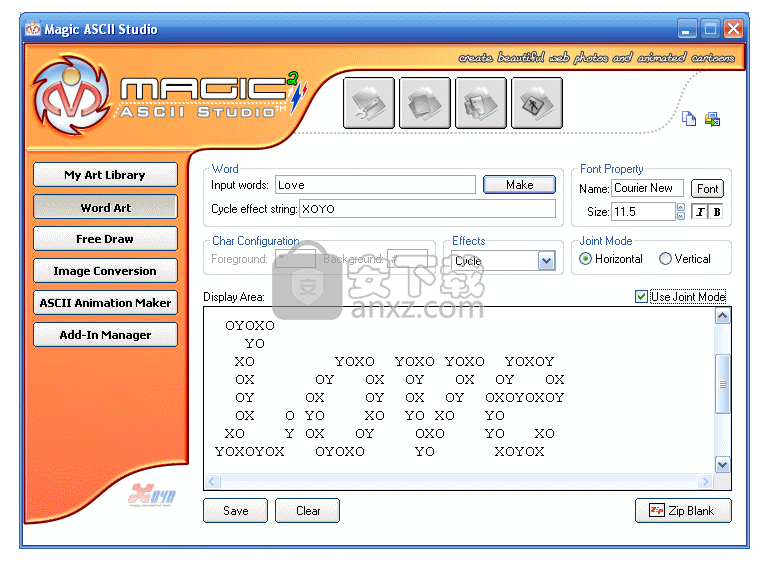Switch to Word Art section
Image resolution: width=761 pixels, height=563 pixels.
pos(105,207)
